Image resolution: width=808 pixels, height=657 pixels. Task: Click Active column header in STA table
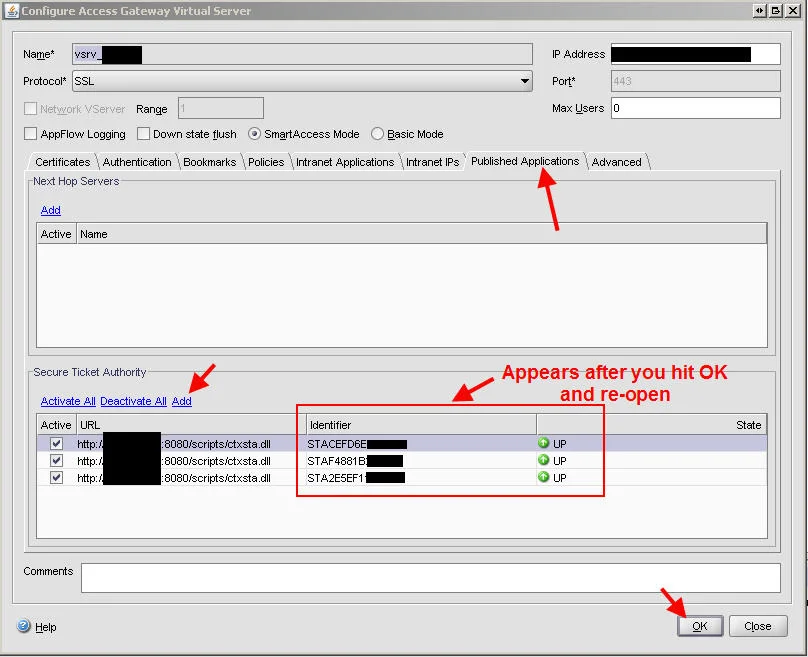[56, 425]
